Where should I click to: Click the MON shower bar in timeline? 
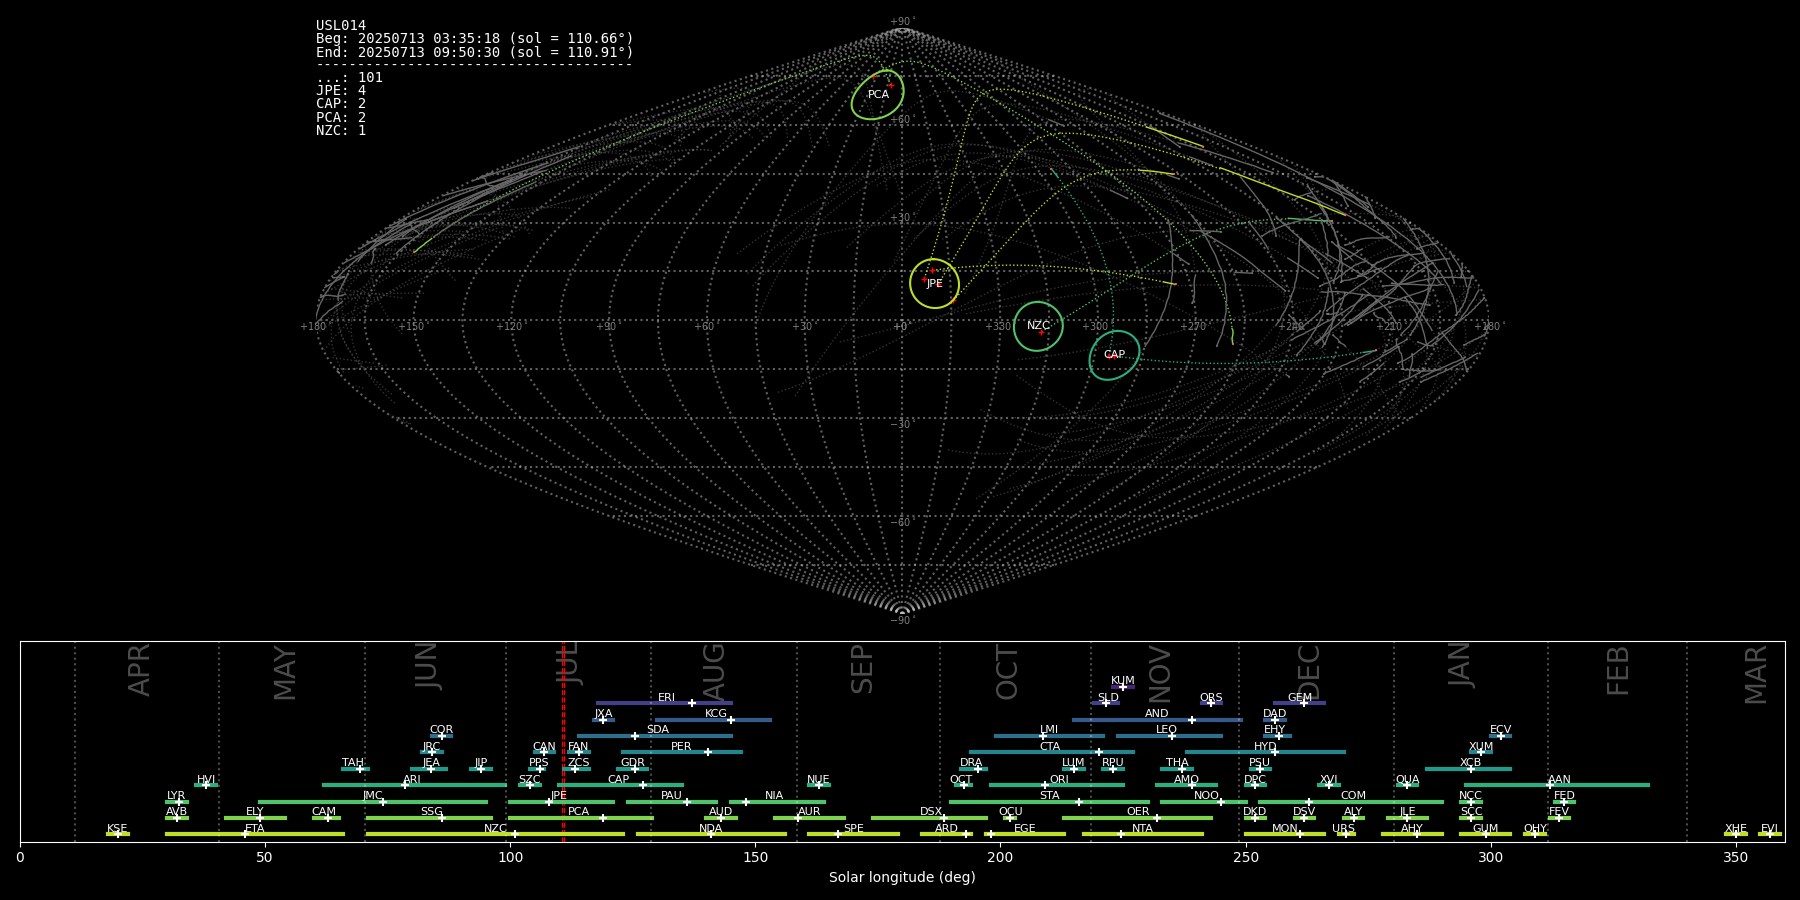[1285, 834]
